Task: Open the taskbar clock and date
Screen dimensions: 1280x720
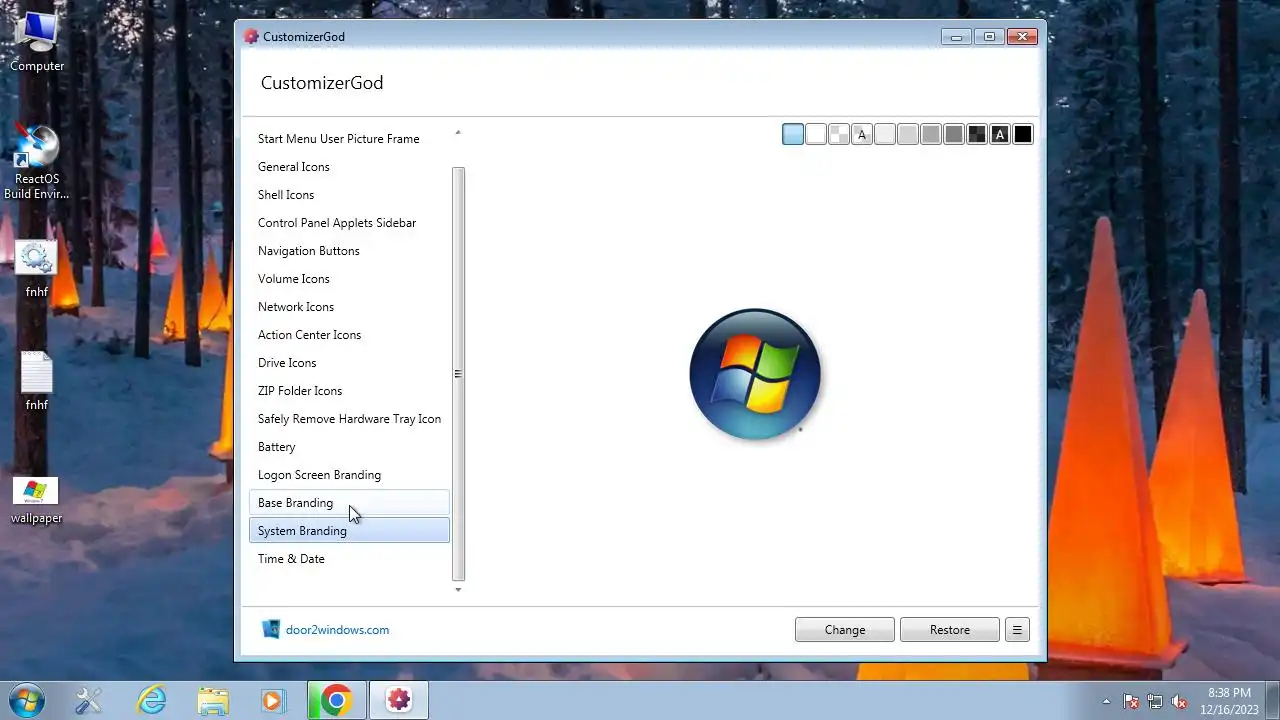Action: point(1229,701)
